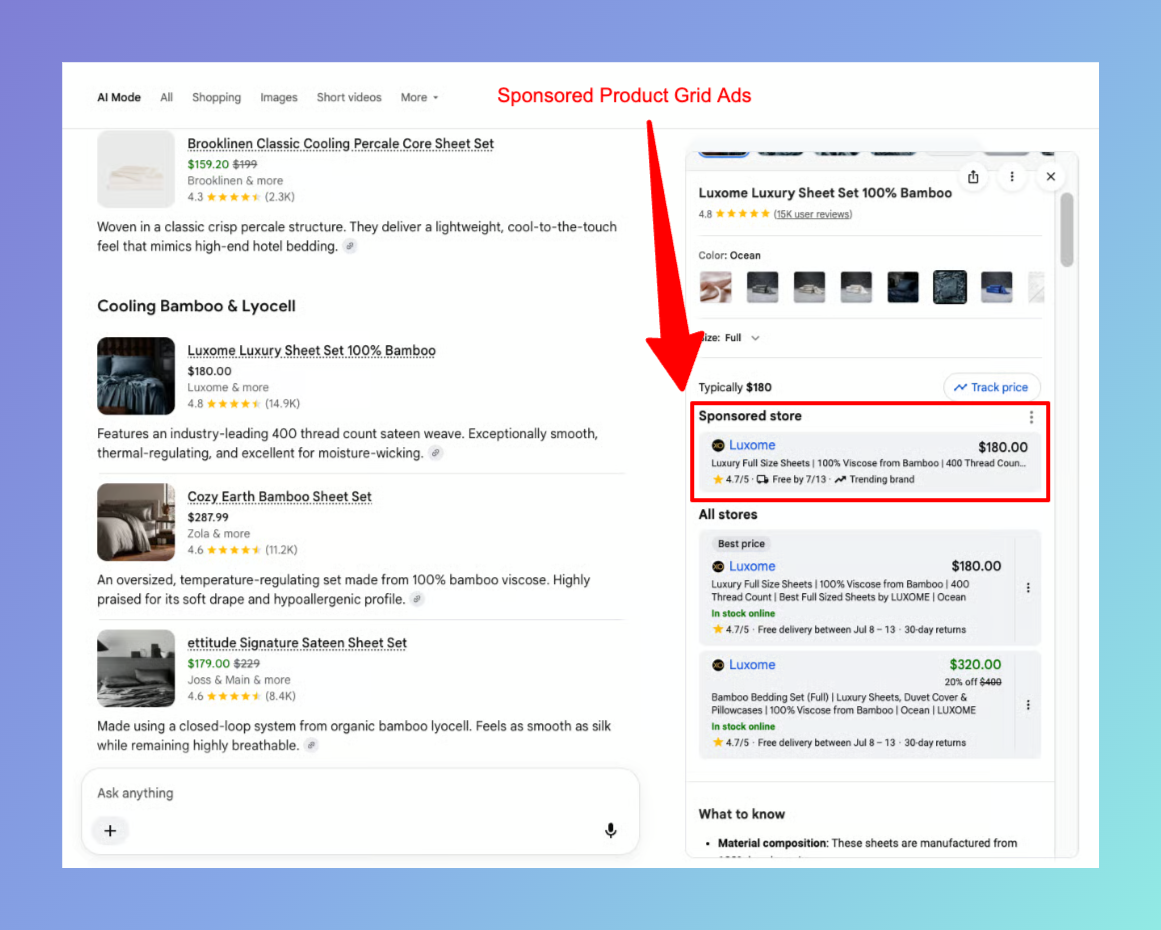The height and width of the screenshot is (930, 1161).
Task: Click the Brooklinen & more sellers text
Action: 235,181
